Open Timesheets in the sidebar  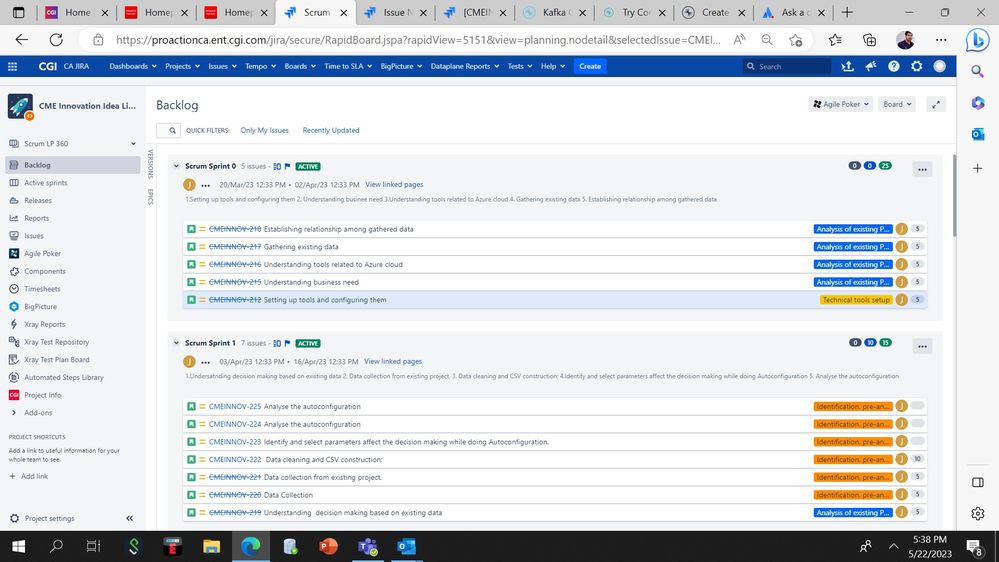(x=42, y=289)
